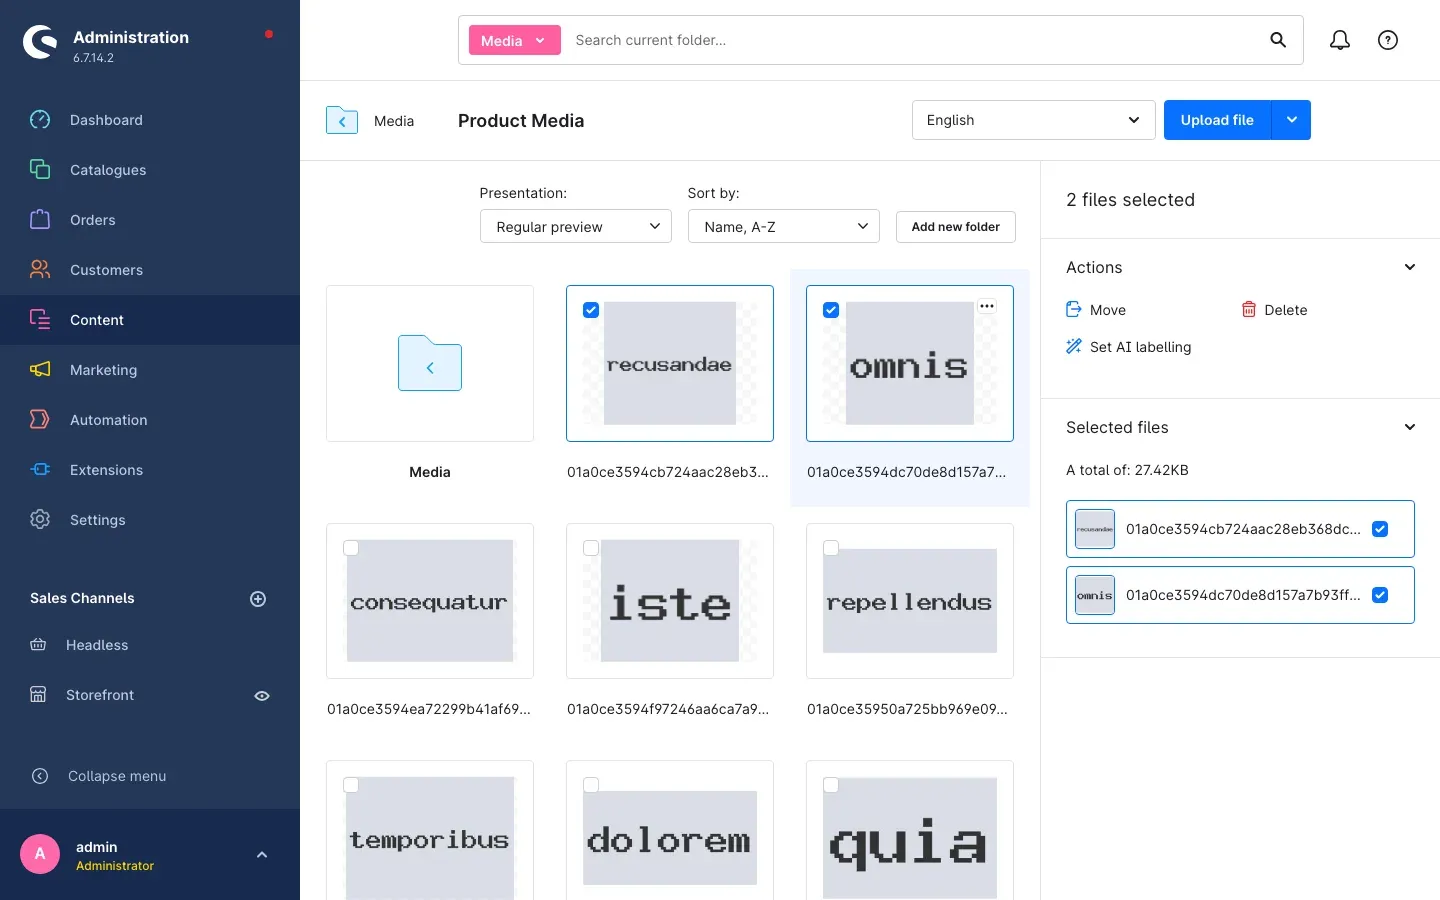
Task: Uncheck the recusandae image checkbox
Action: [591, 310]
